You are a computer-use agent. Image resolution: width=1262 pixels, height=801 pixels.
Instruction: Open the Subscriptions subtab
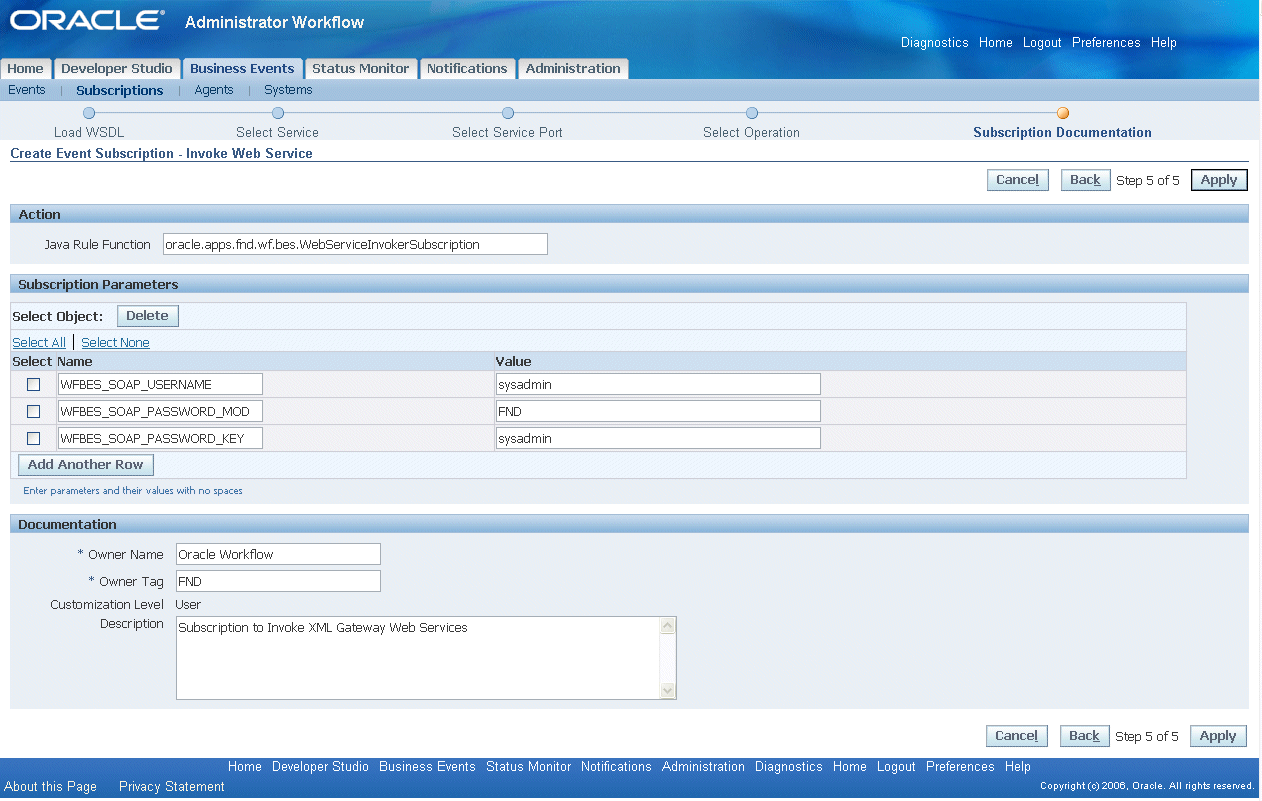pyautogui.click(x=120, y=90)
